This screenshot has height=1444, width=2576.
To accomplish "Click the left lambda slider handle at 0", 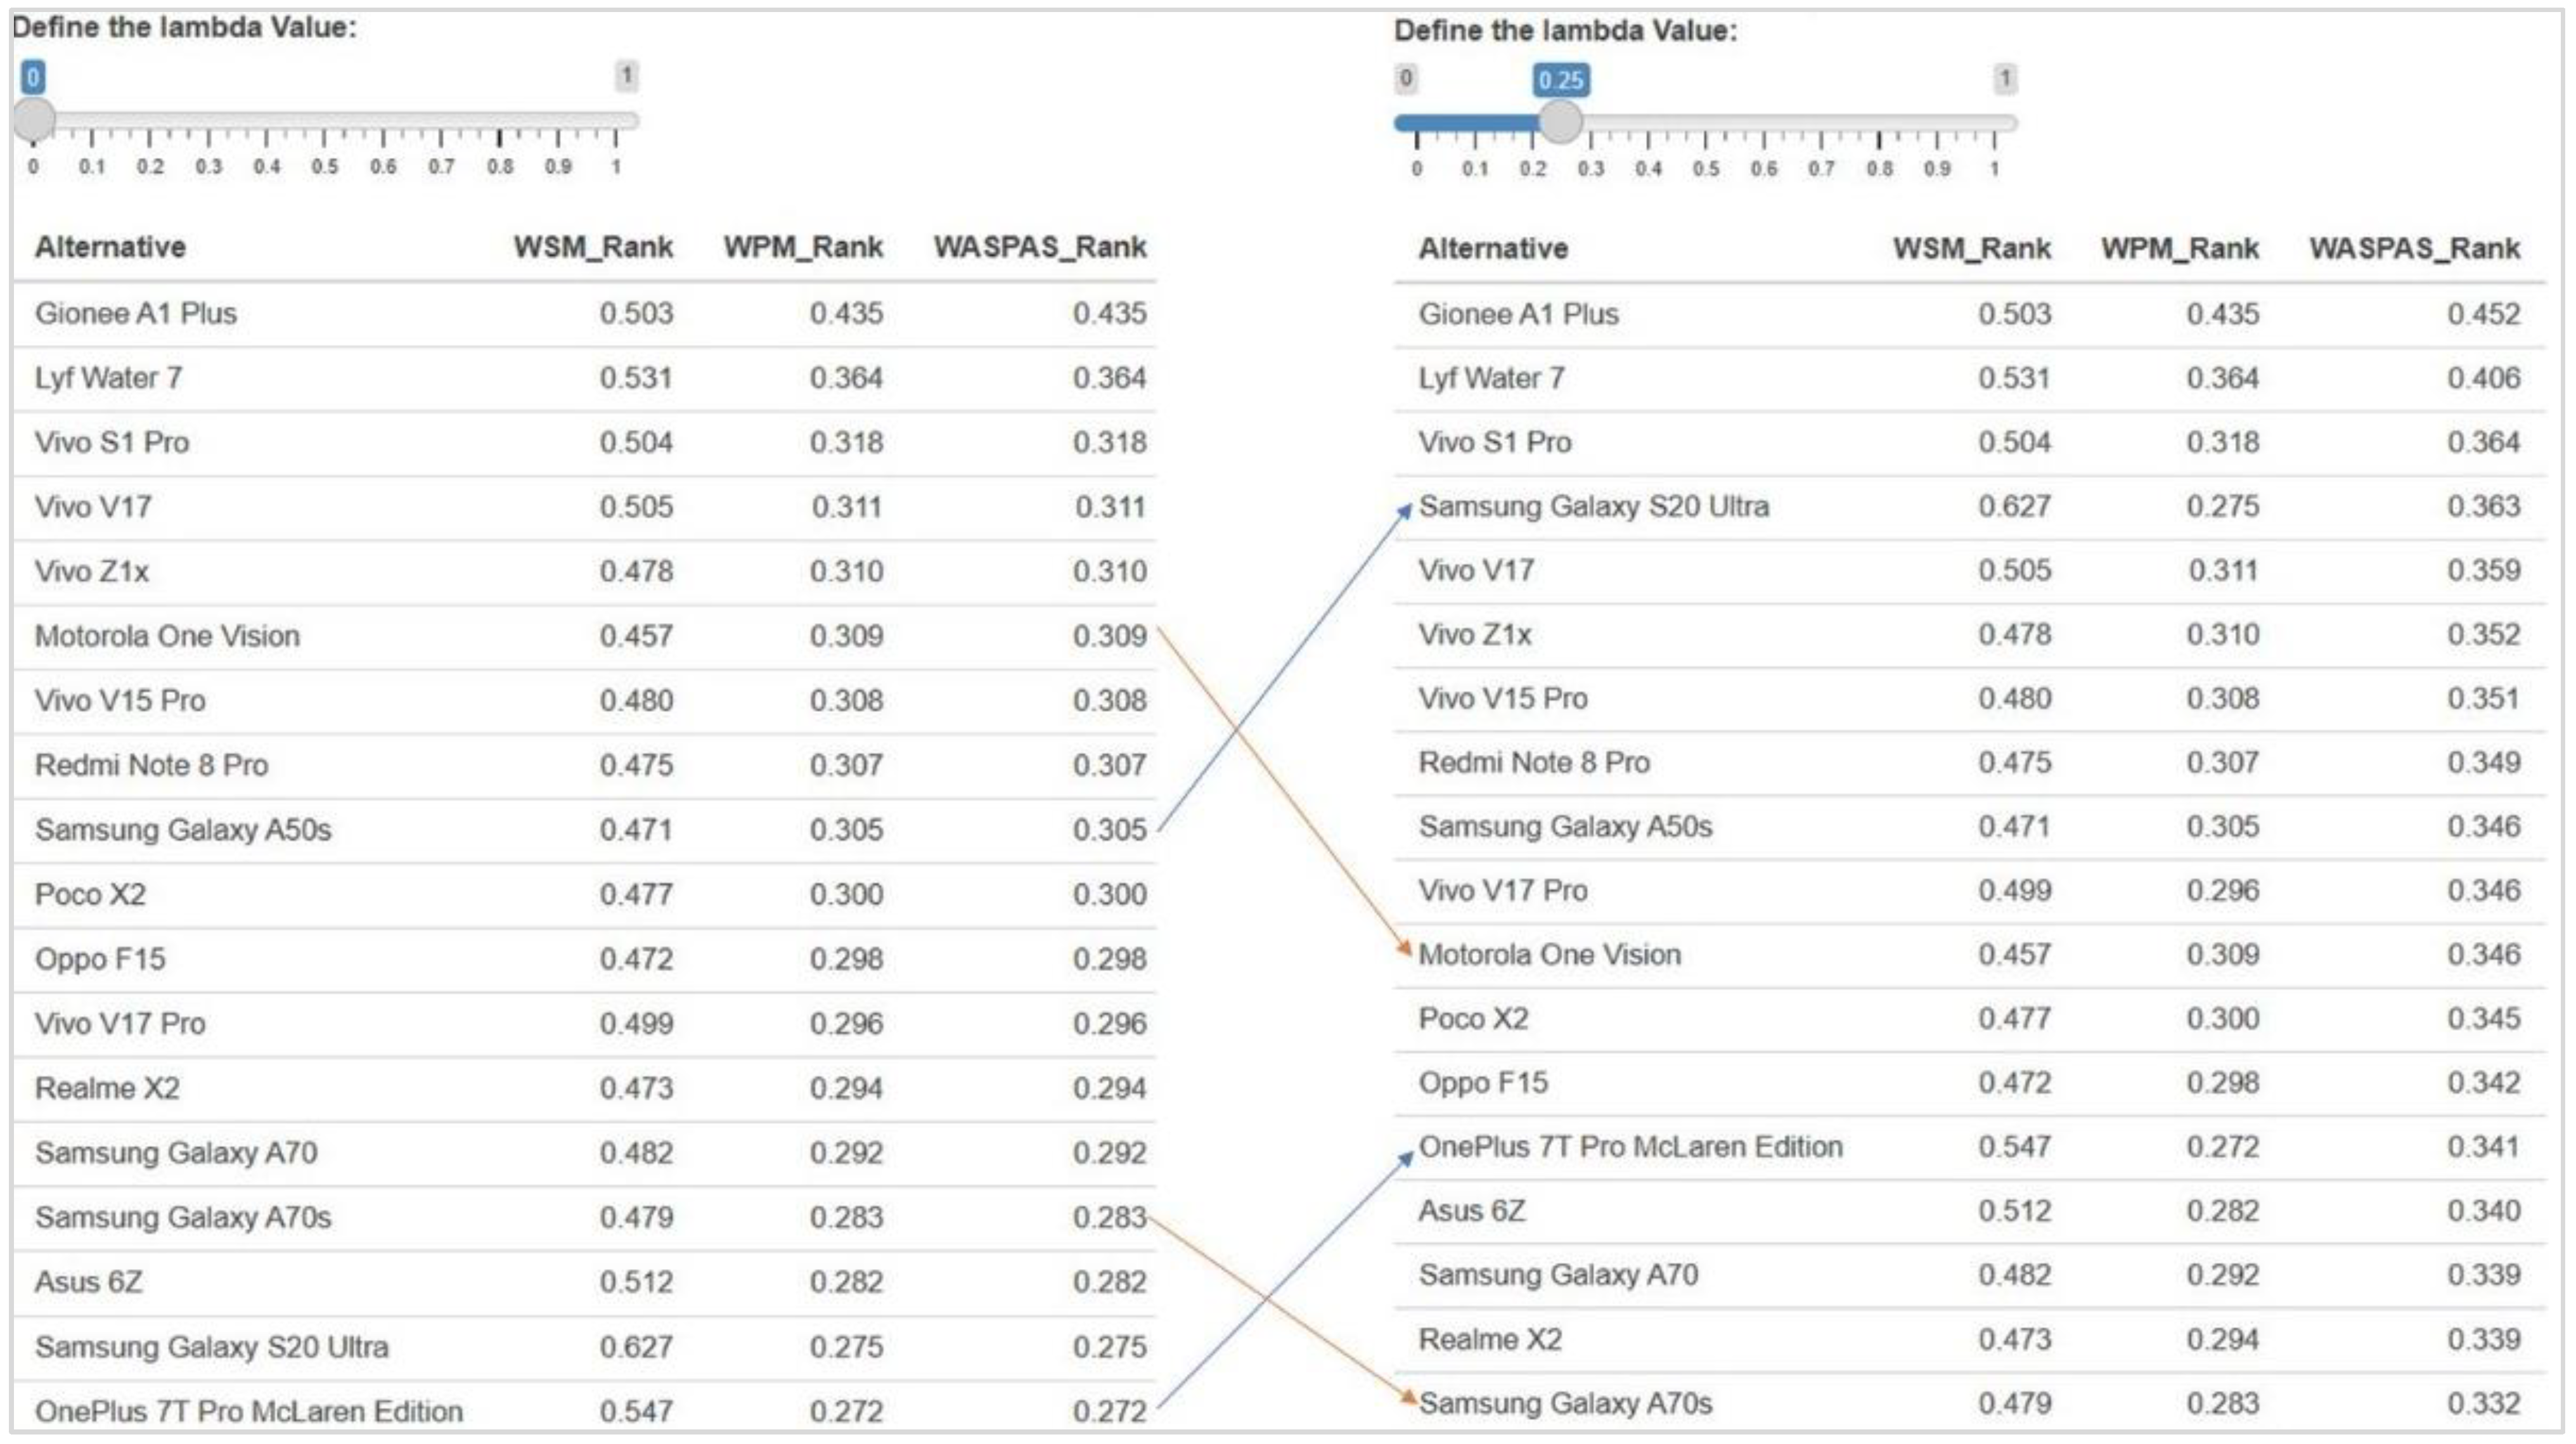I will pos(34,119).
